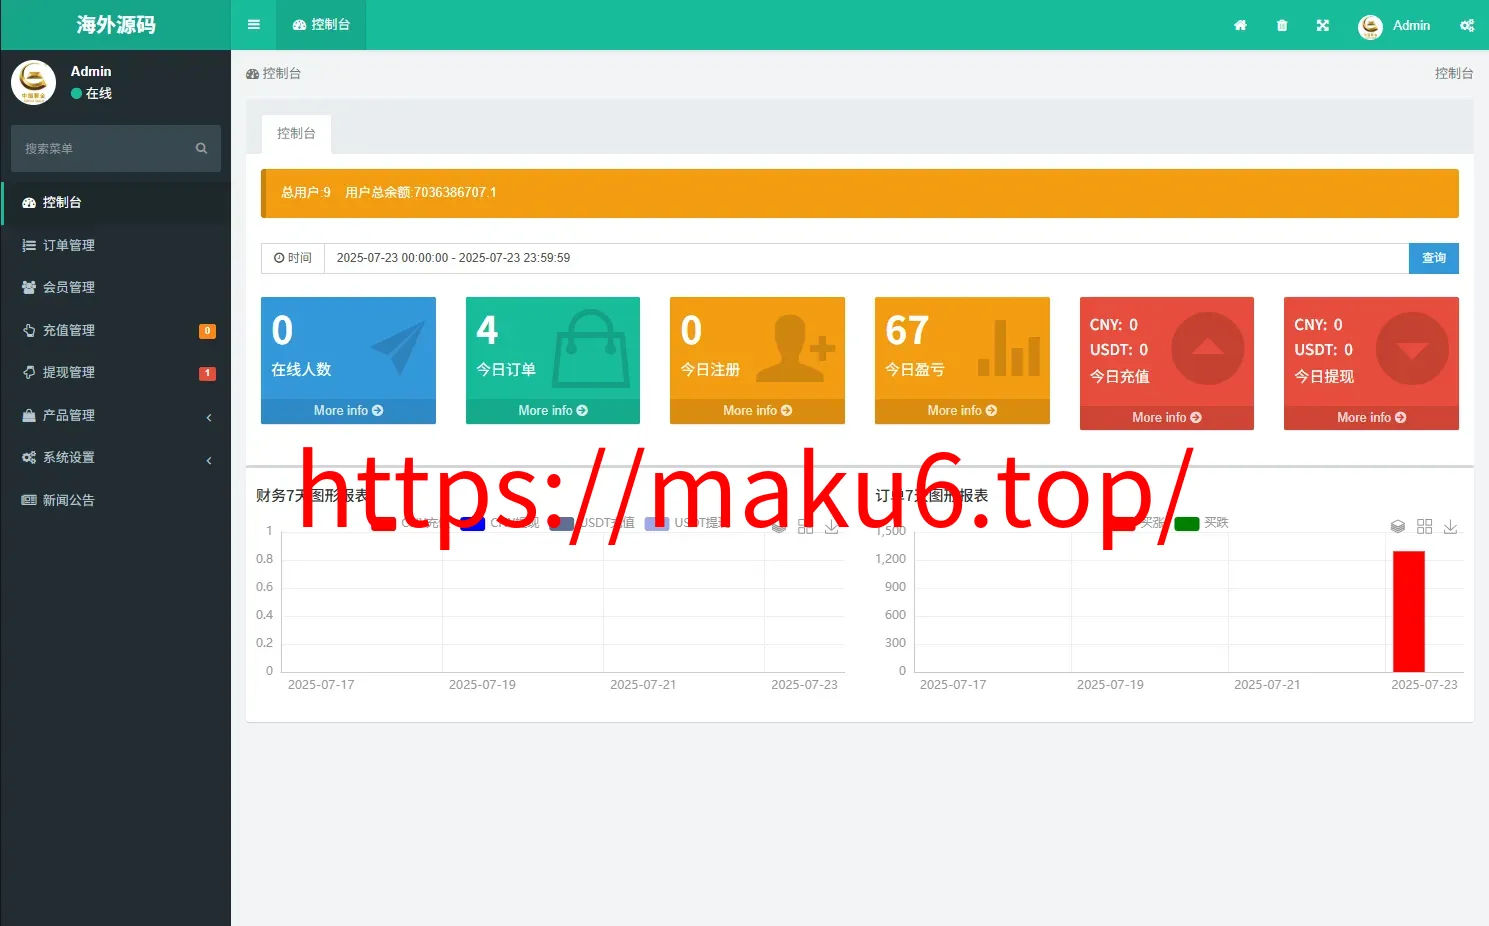
Task: Toggle the USDT提现 legend swatch
Action: (x=657, y=523)
